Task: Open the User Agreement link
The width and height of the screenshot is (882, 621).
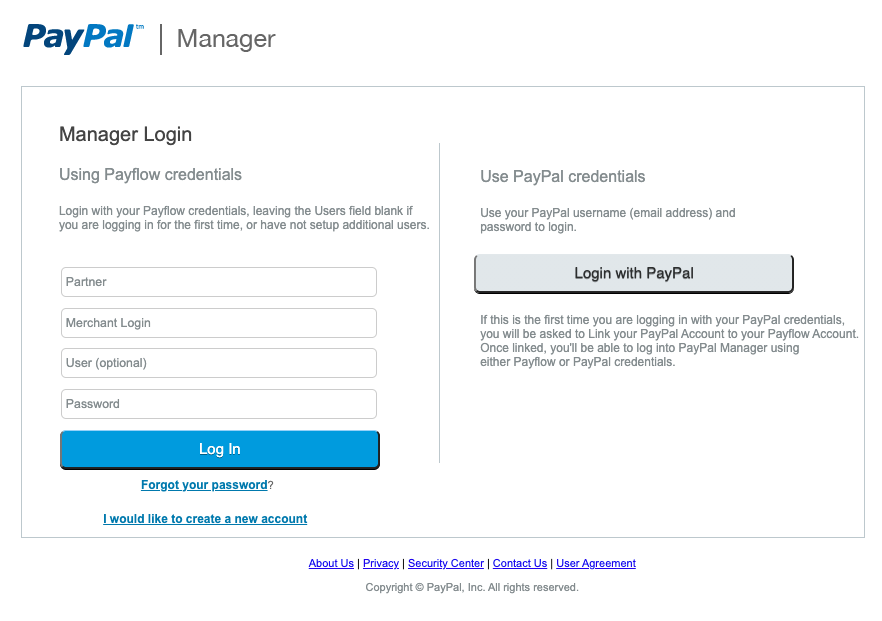Action: [x=596, y=563]
